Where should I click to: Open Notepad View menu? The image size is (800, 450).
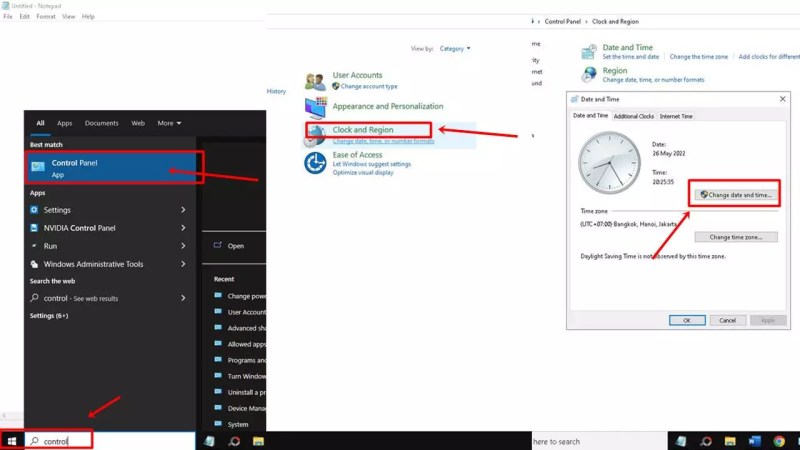coord(68,16)
